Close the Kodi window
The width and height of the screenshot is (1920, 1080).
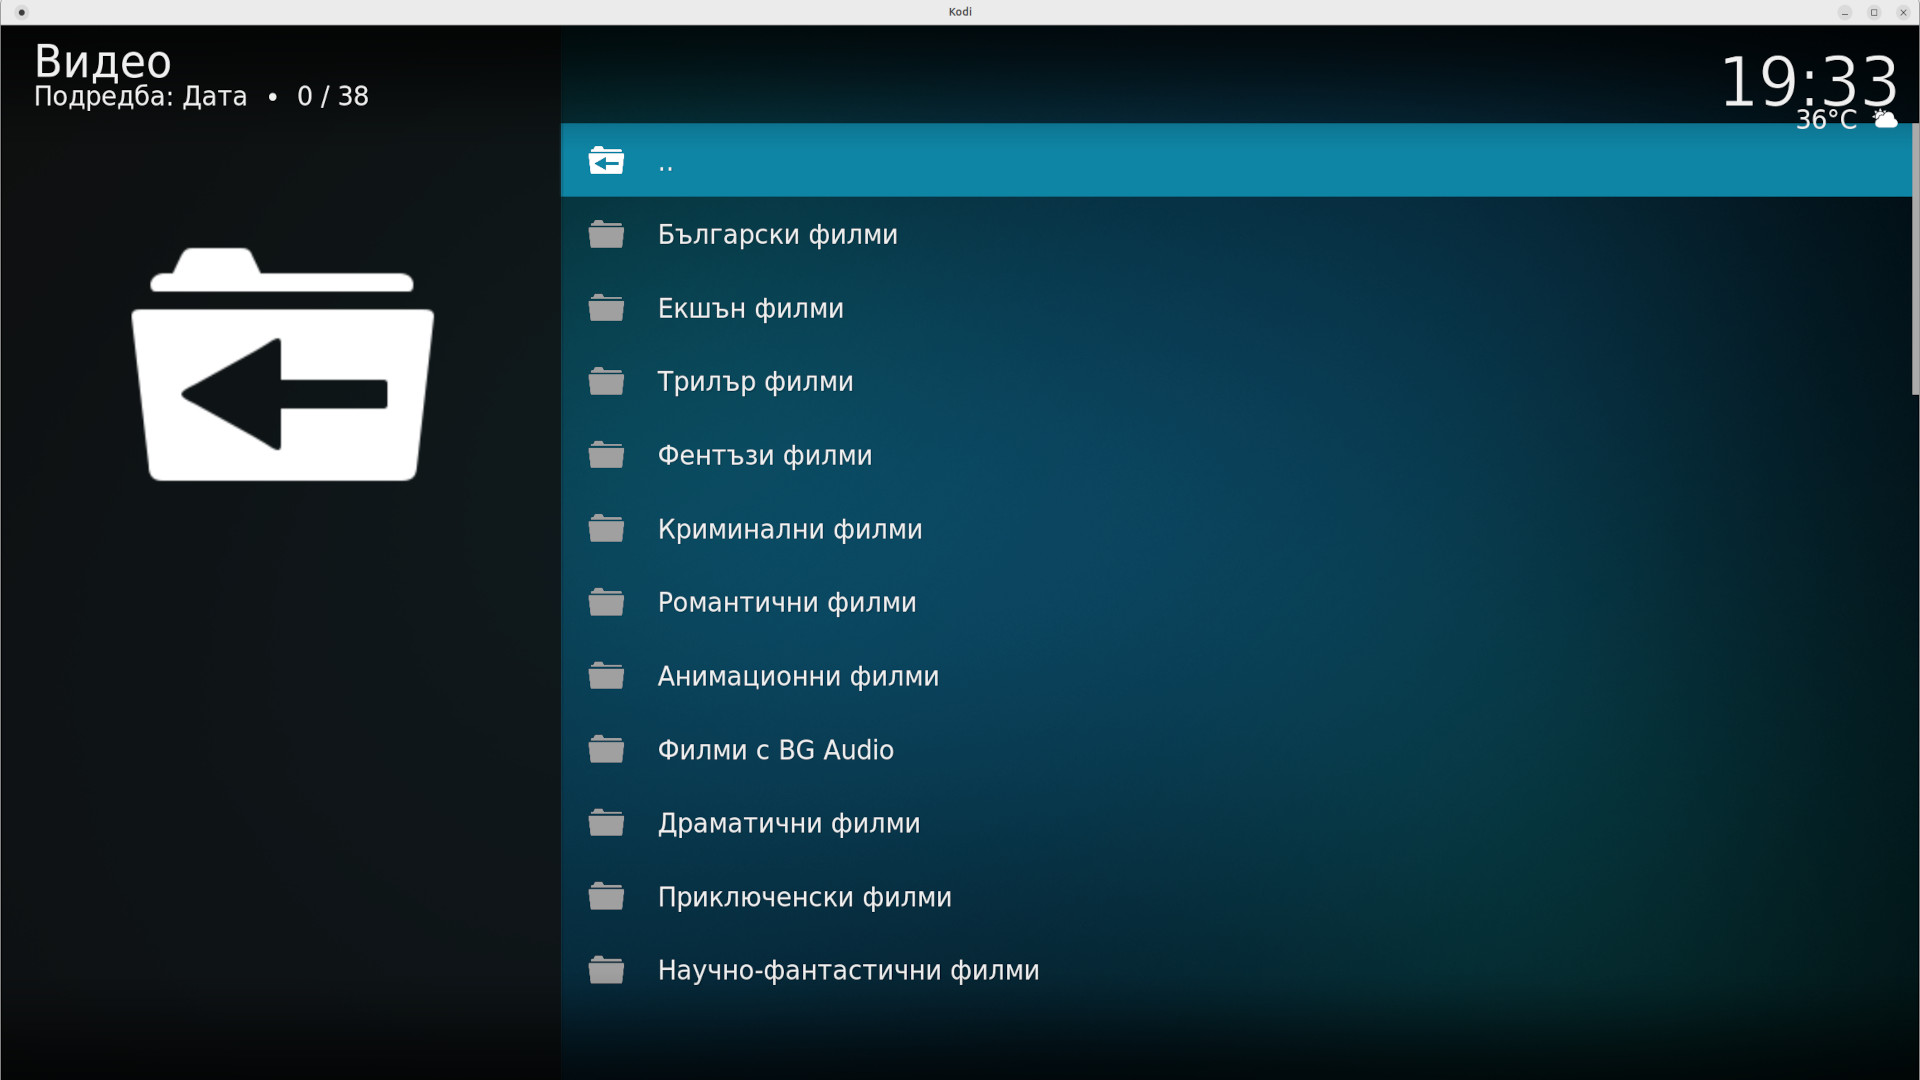click(x=1903, y=12)
